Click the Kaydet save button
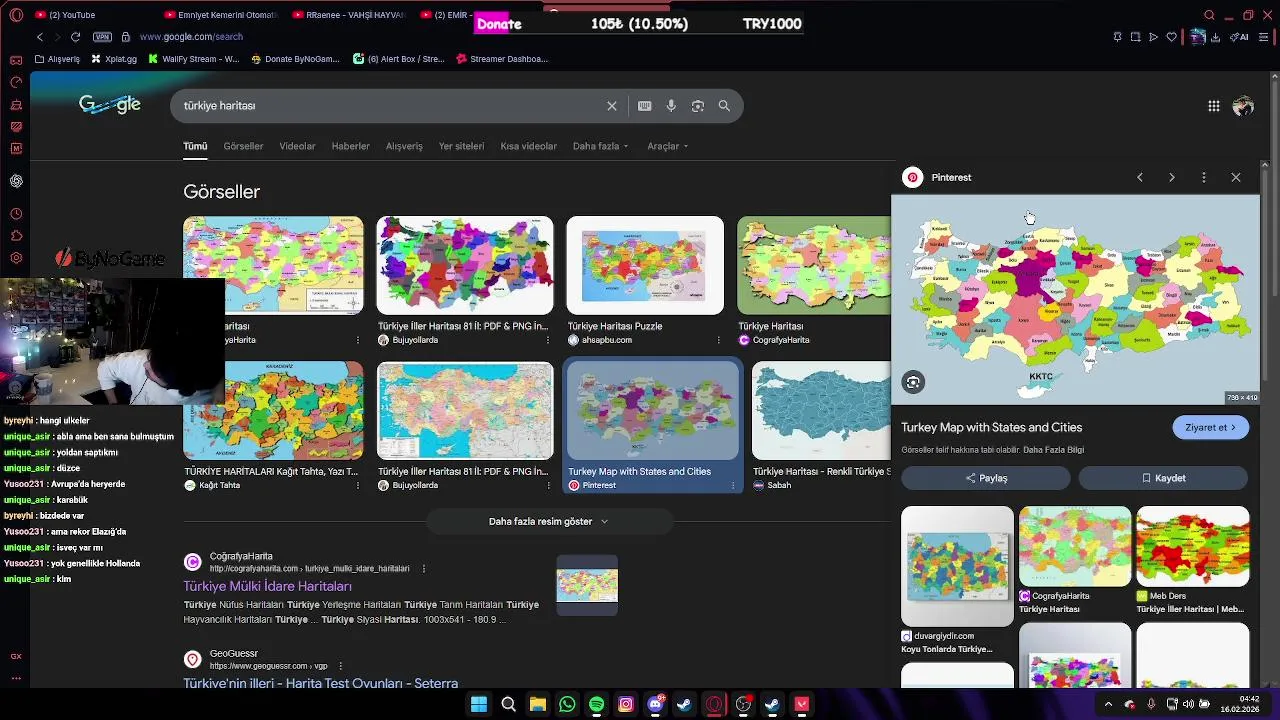Viewport: 1280px width, 720px height. pos(1163,478)
